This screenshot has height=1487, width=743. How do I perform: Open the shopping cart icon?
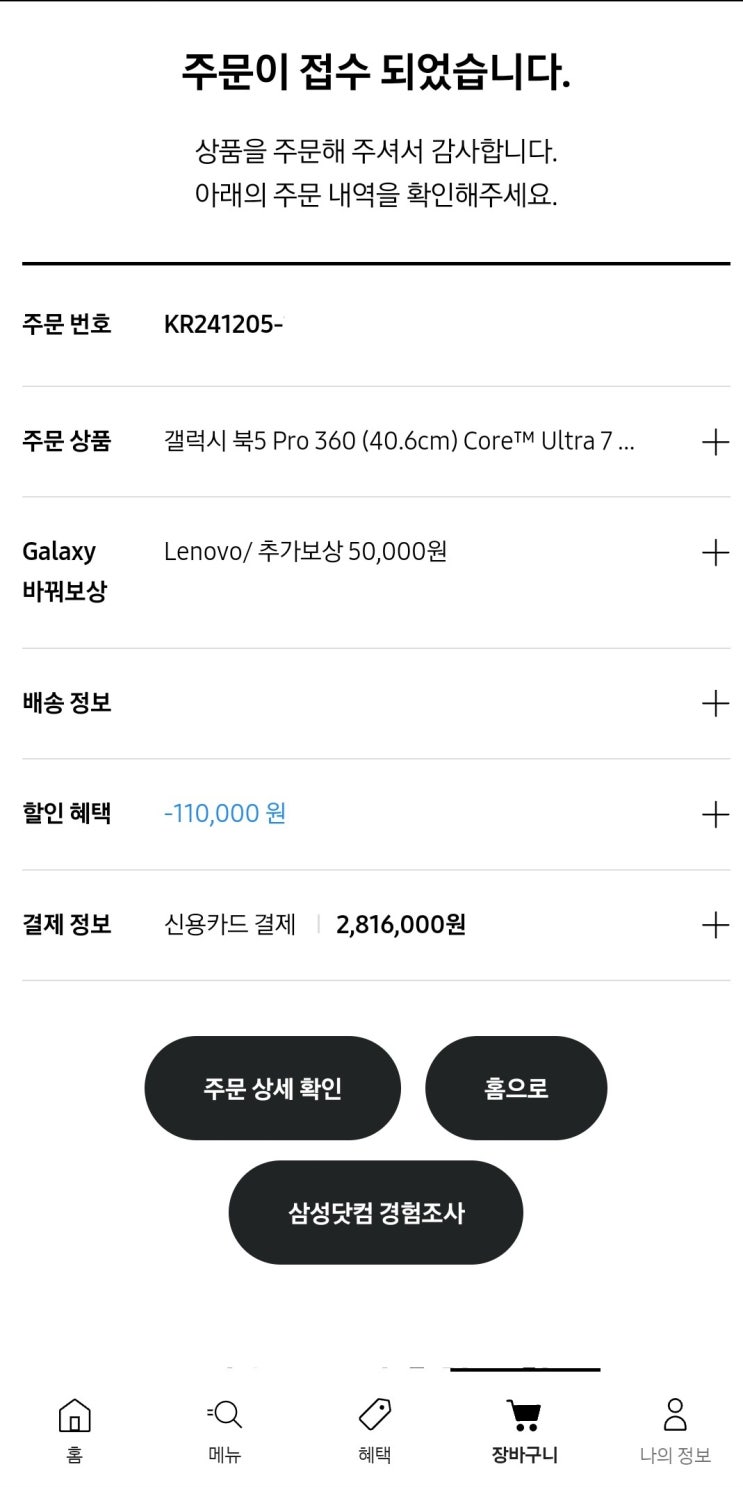[524, 1415]
